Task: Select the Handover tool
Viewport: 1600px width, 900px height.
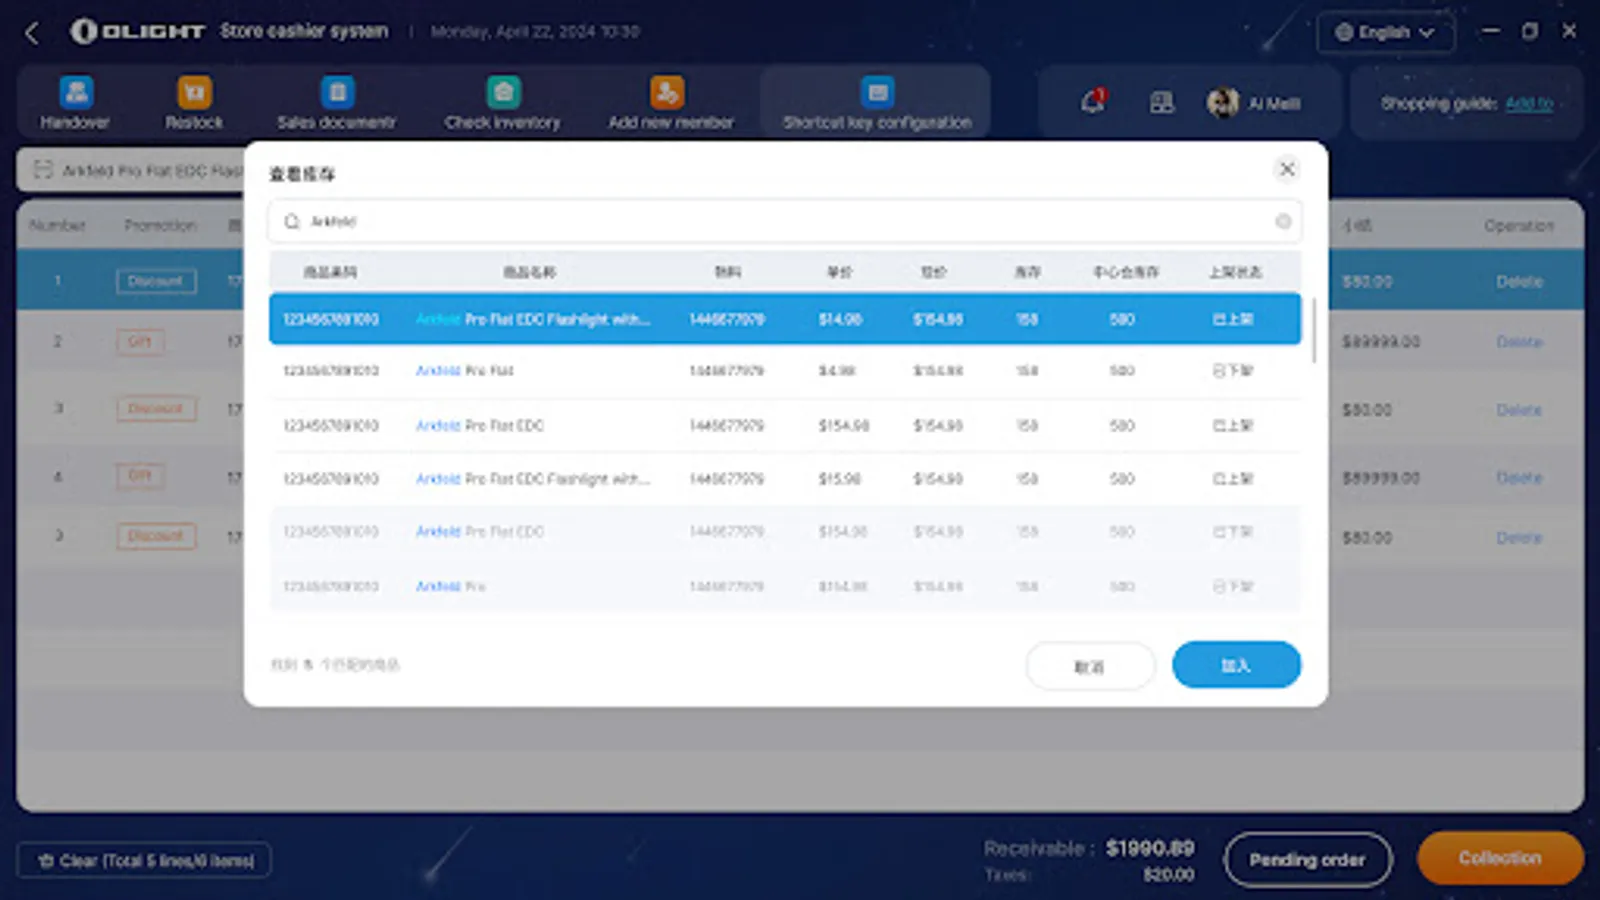Action: coord(75,101)
